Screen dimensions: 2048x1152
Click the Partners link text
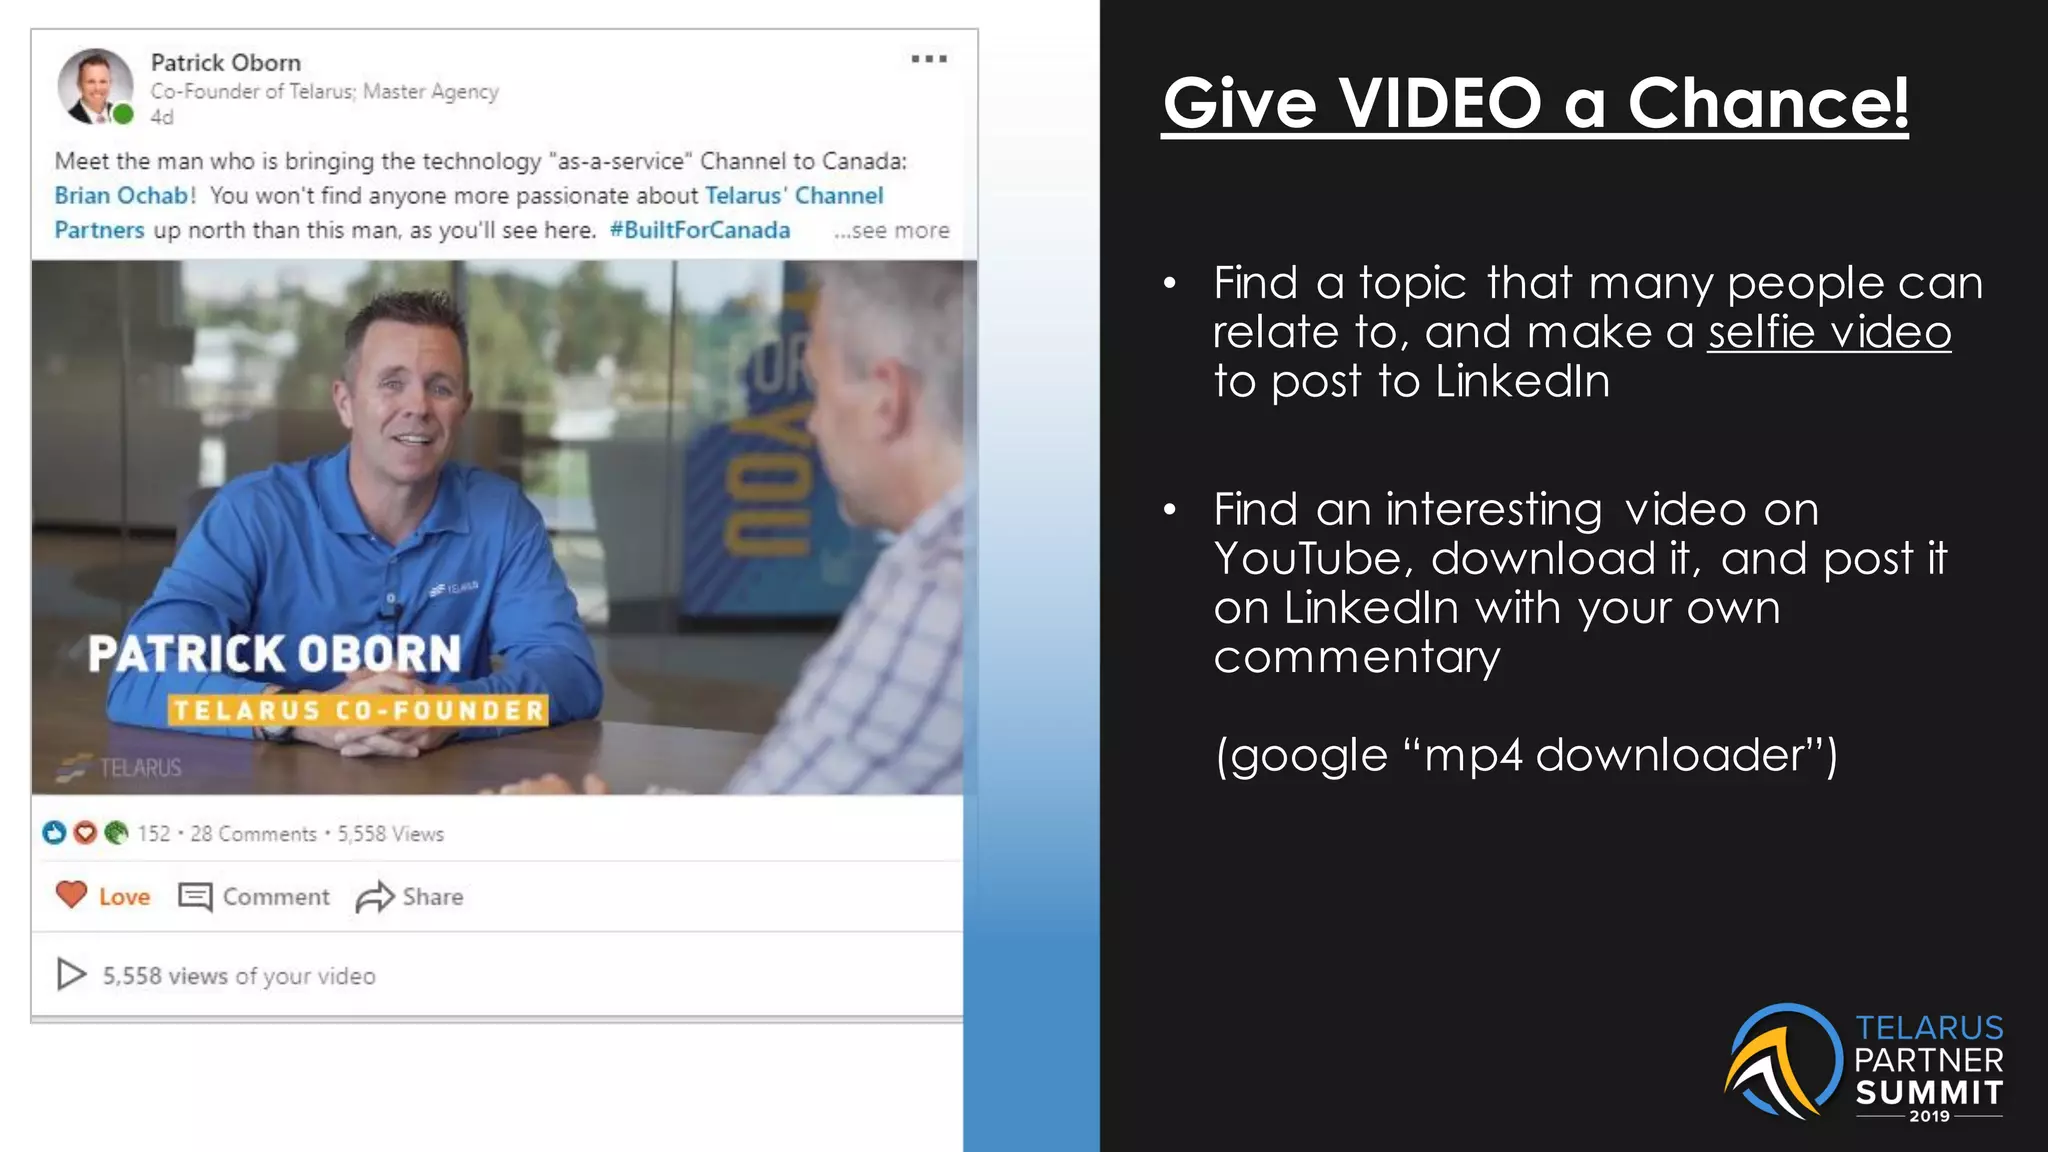(99, 230)
